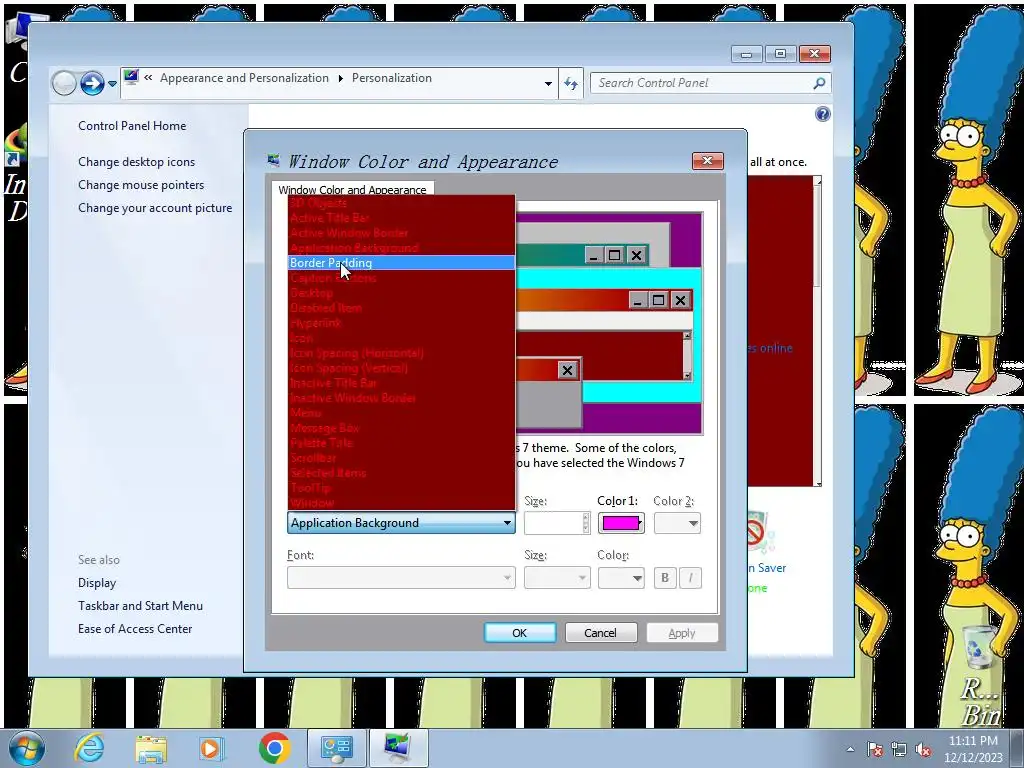Open the font Size dropdown
The width and height of the screenshot is (1024, 768).
557,577
